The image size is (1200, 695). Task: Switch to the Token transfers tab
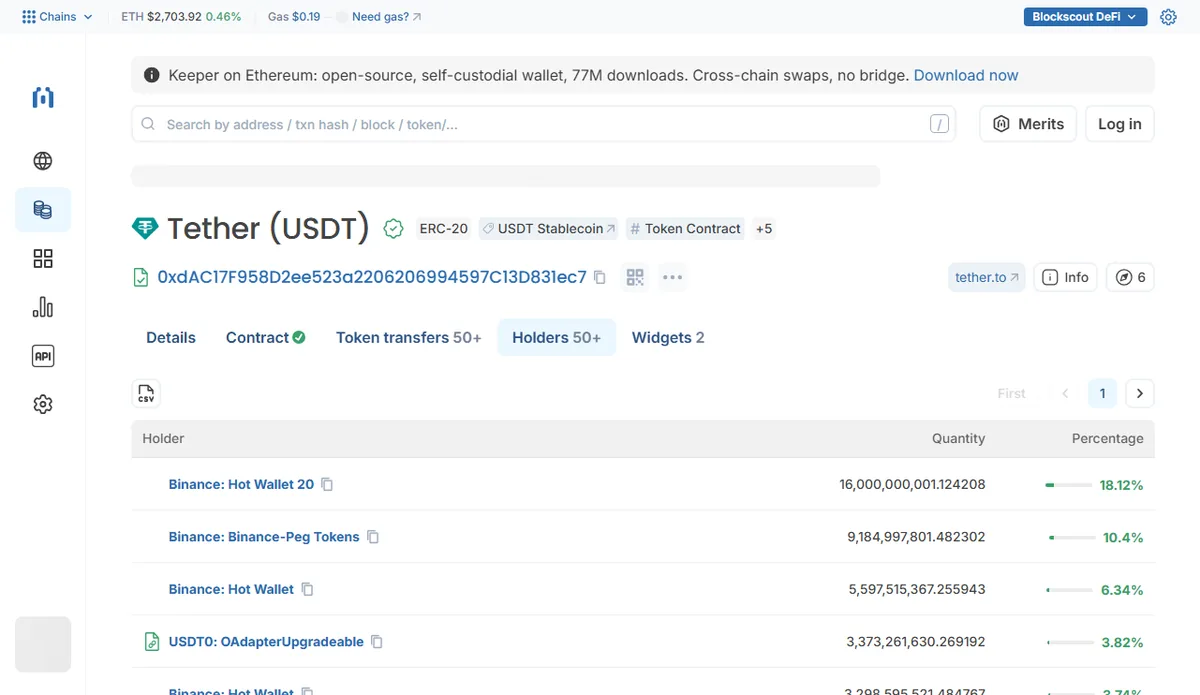pyautogui.click(x=408, y=338)
